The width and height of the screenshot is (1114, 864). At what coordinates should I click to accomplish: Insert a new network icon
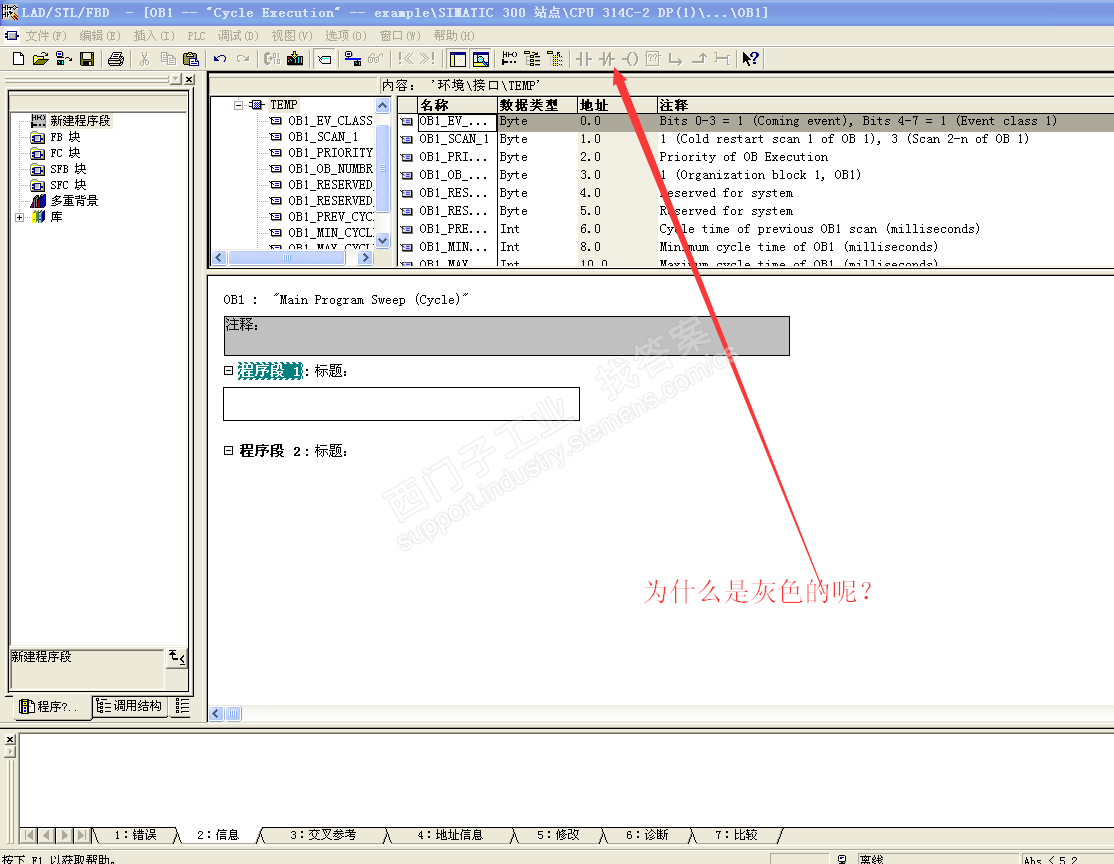(509, 59)
